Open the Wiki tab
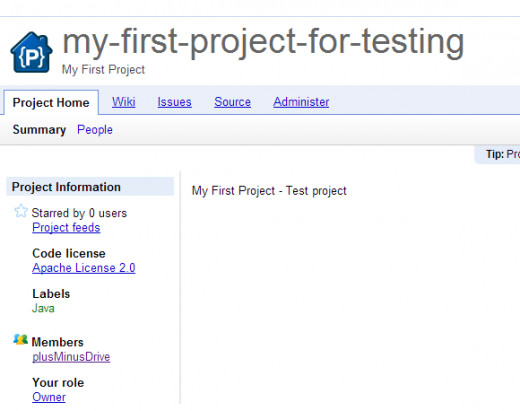 pos(124,102)
